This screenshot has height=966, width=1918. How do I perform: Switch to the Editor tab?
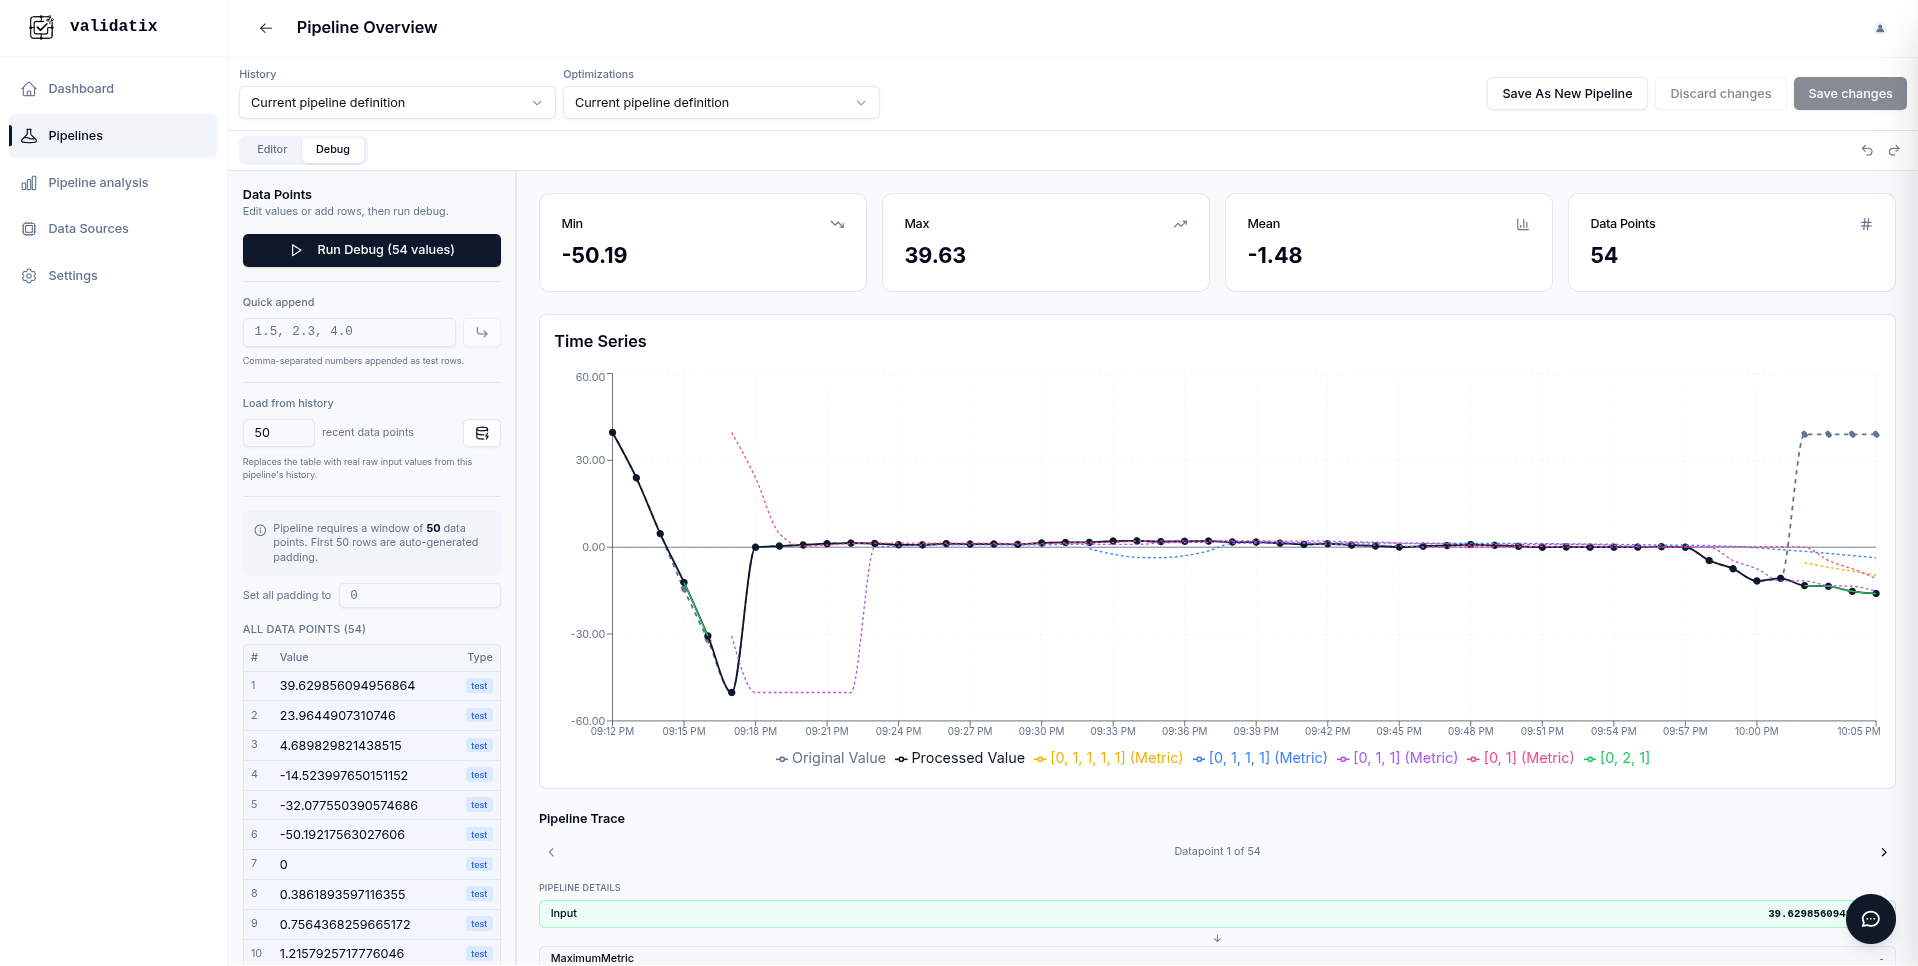coord(271,149)
